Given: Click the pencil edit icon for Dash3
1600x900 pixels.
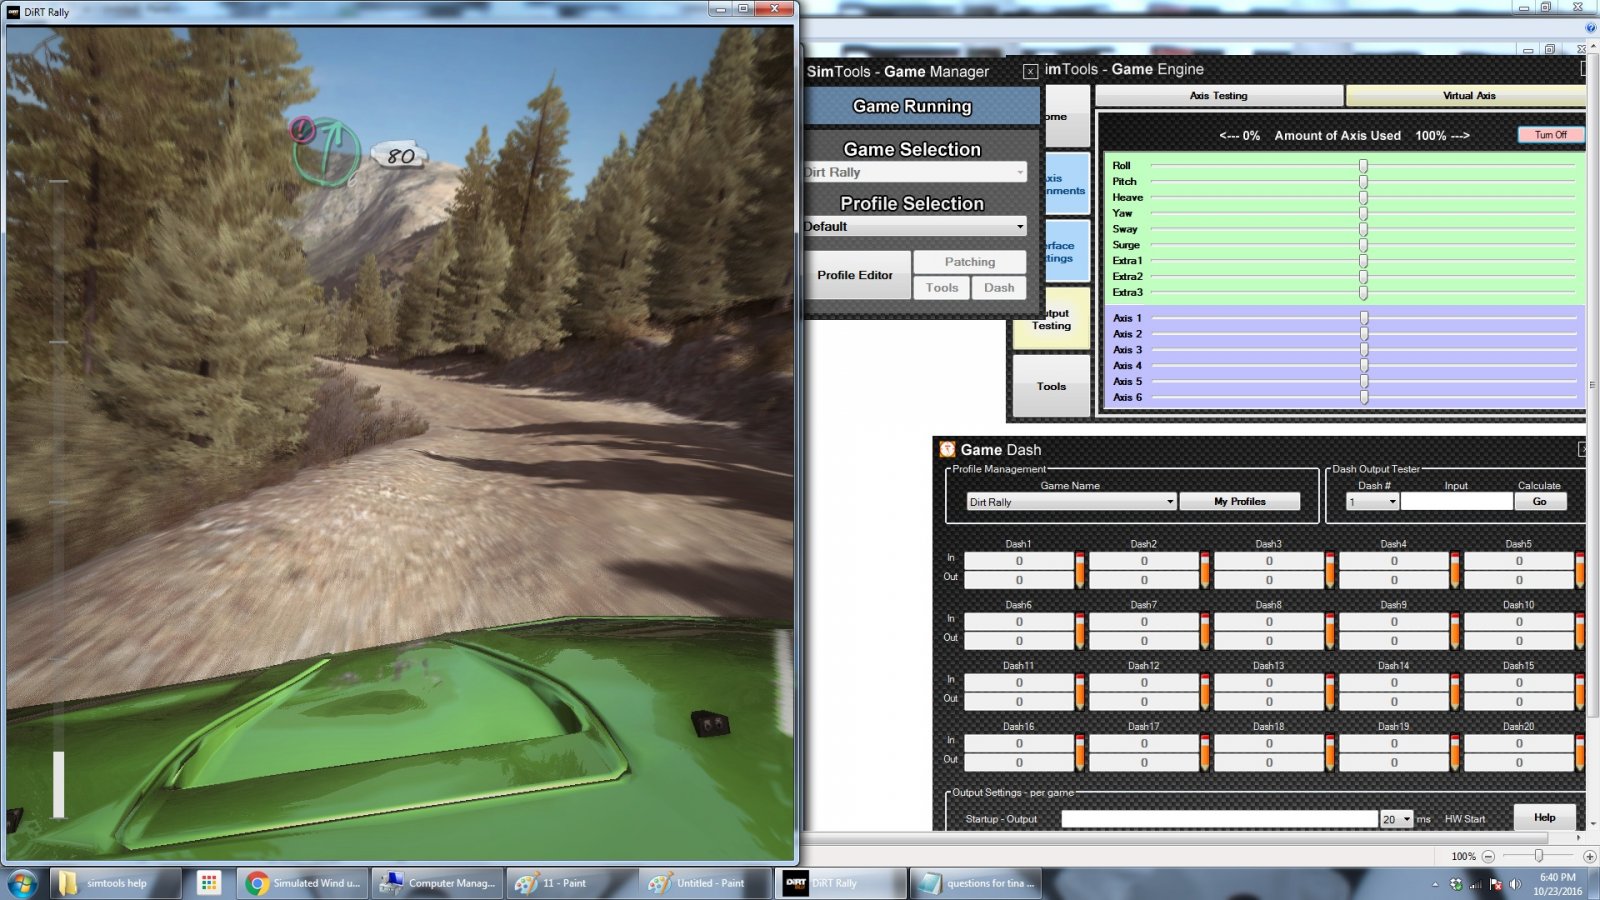Looking at the screenshot, I should tap(1330, 570).
